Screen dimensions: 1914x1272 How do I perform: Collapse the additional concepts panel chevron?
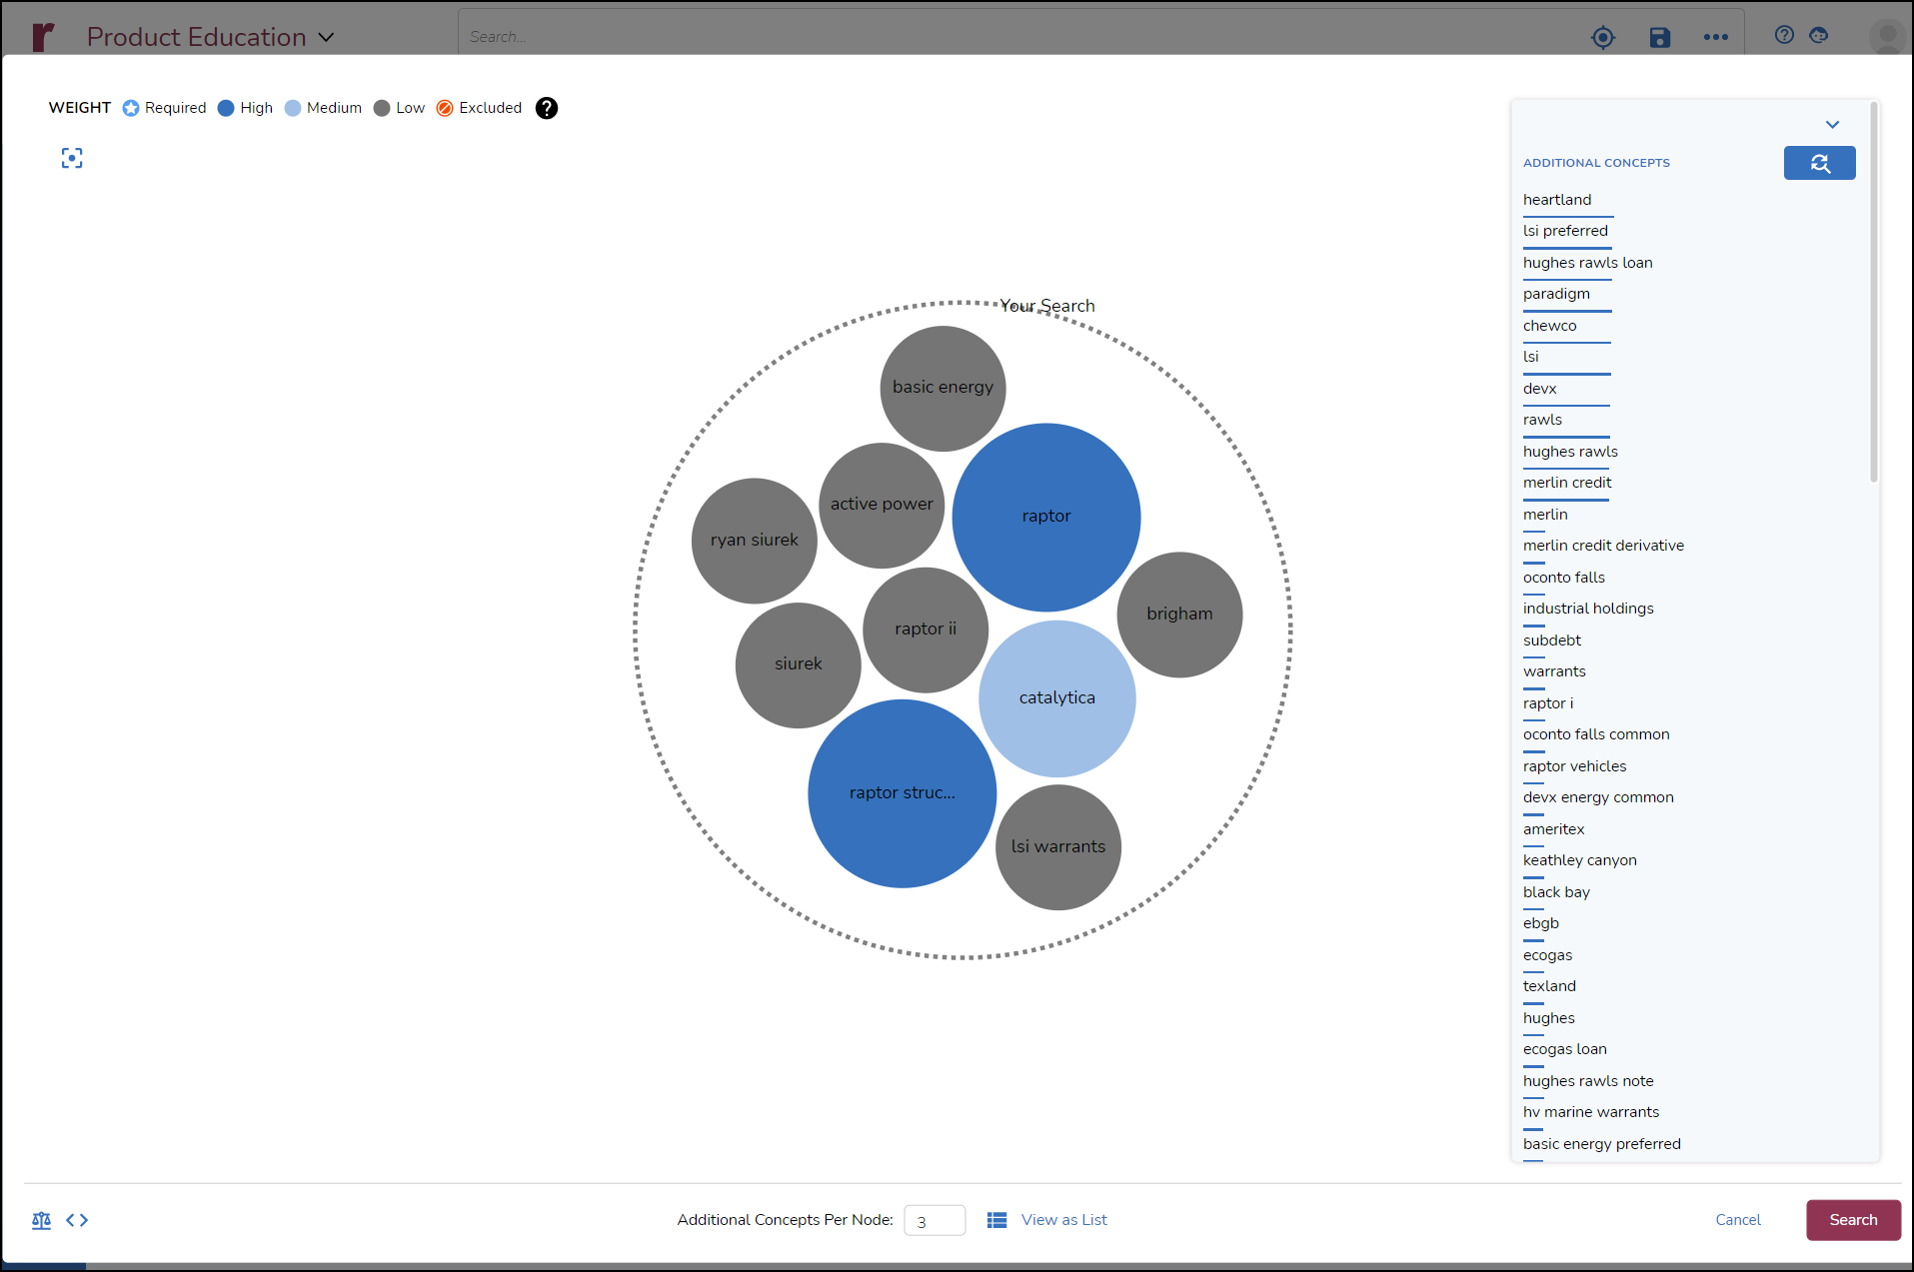pos(1832,125)
